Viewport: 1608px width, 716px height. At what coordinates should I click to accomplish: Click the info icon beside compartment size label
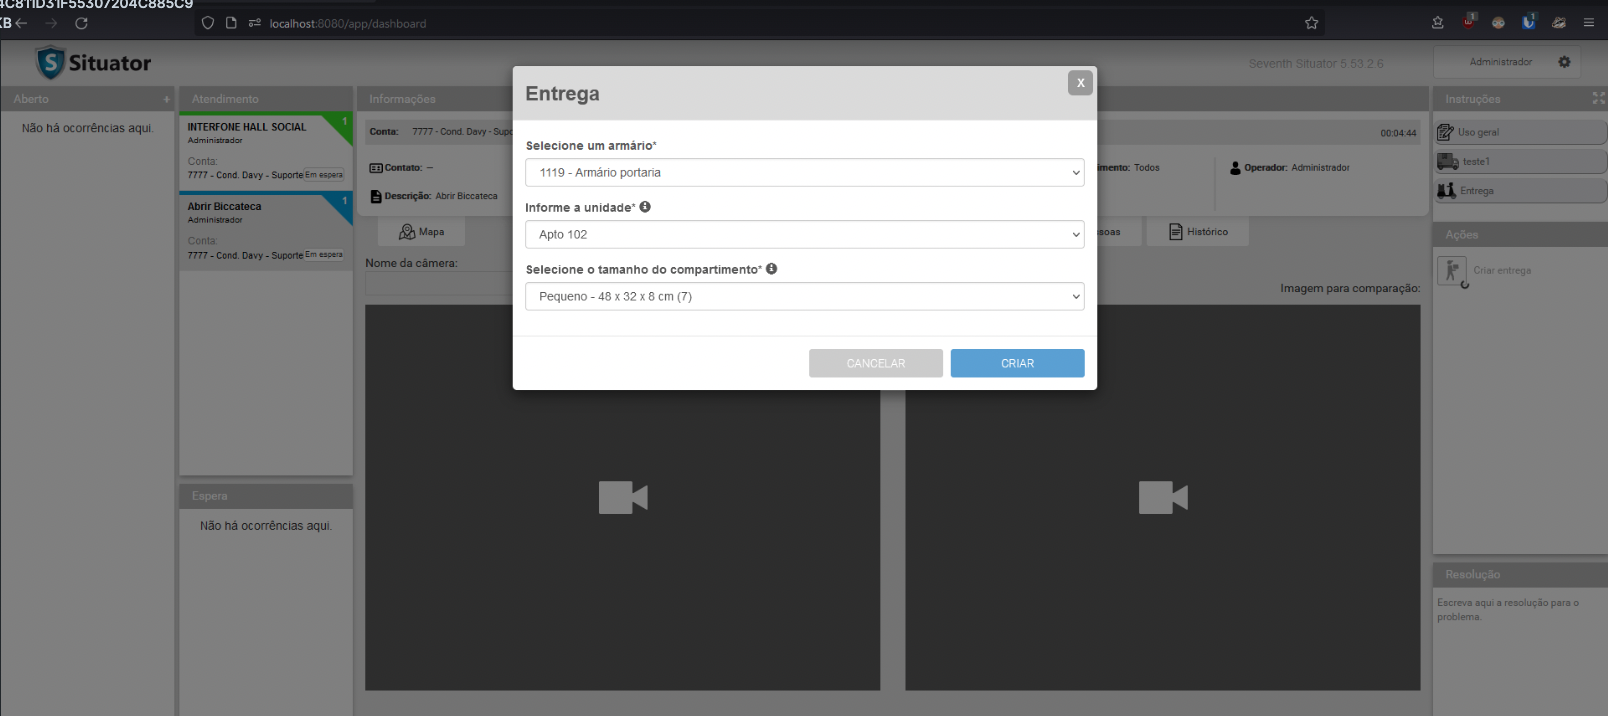tap(771, 269)
